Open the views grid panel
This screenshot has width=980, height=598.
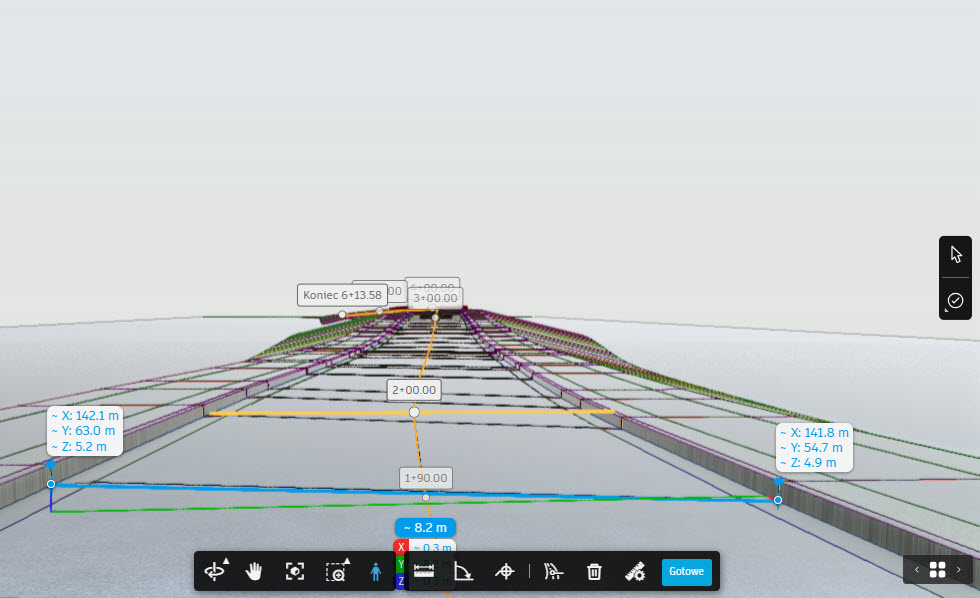pyautogui.click(x=937, y=570)
